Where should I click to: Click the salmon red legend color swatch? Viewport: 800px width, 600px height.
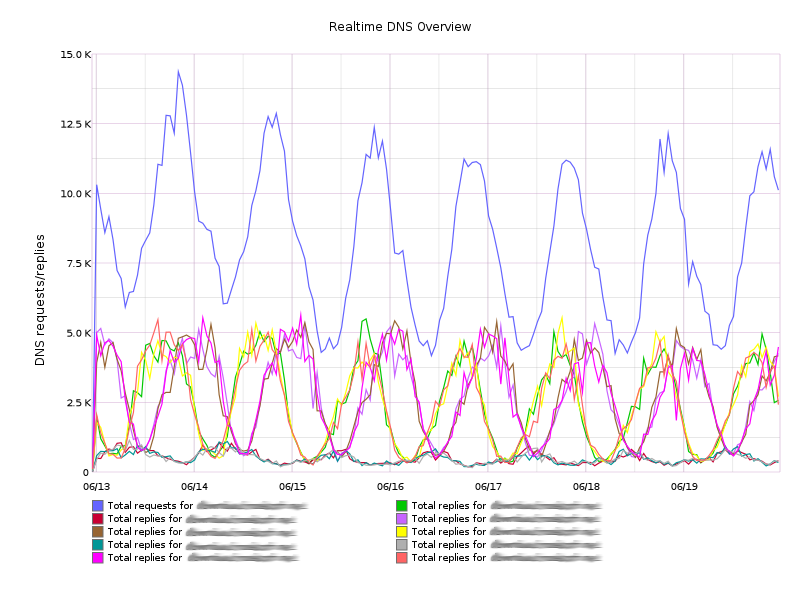pos(402,558)
